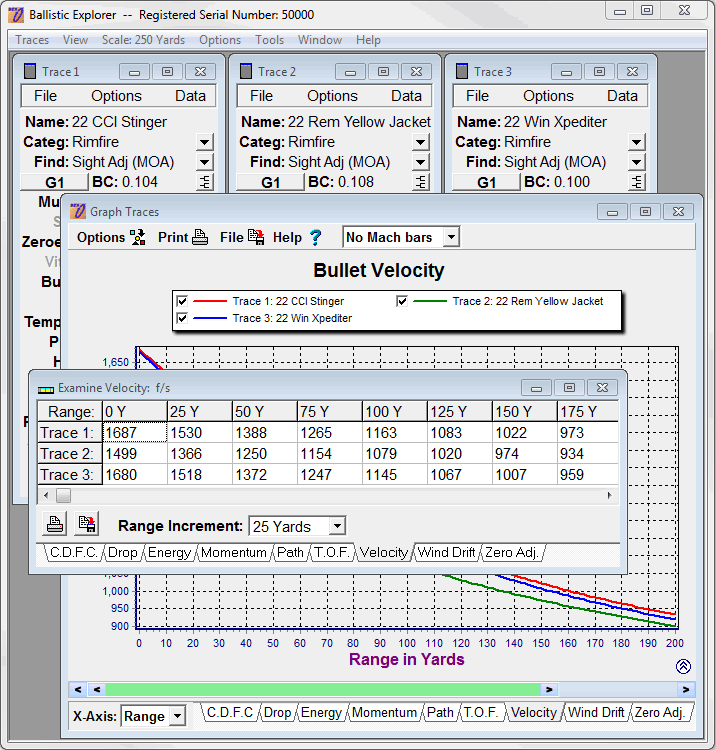Click G1 button in Trace 3
The width and height of the screenshot is (716, 750).
(486, 182)
